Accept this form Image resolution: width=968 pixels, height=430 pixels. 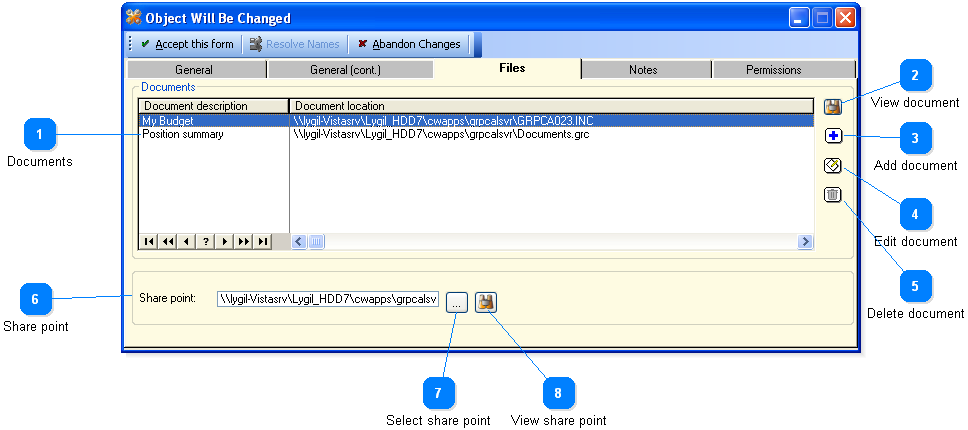pos(187,44)
